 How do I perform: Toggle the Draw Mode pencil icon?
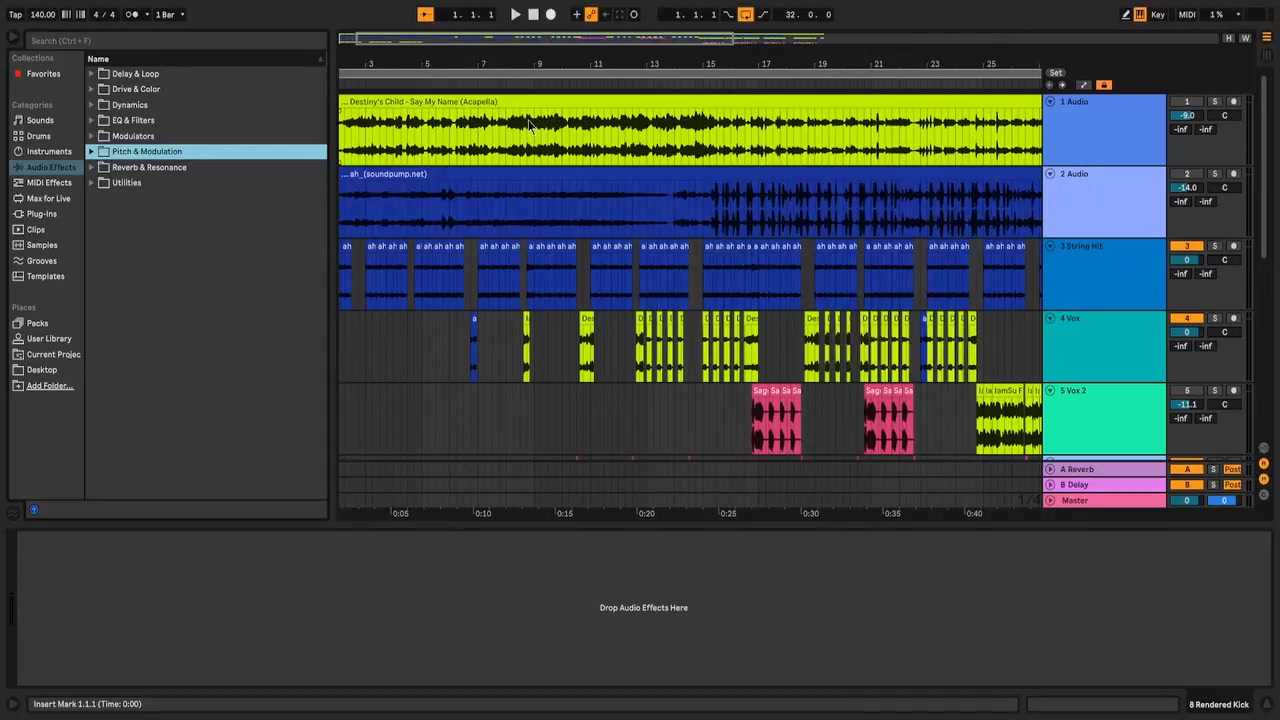1125,15
